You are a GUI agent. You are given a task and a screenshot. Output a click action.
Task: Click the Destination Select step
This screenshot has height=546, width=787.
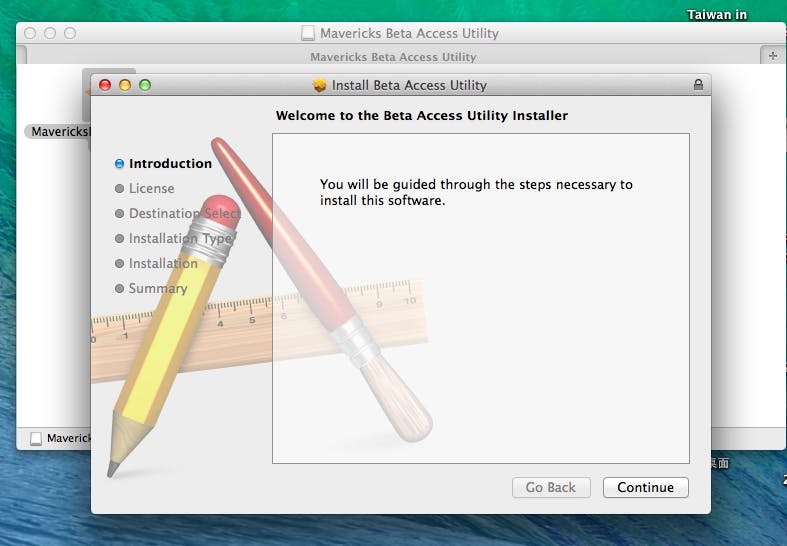tap(184, 213)
